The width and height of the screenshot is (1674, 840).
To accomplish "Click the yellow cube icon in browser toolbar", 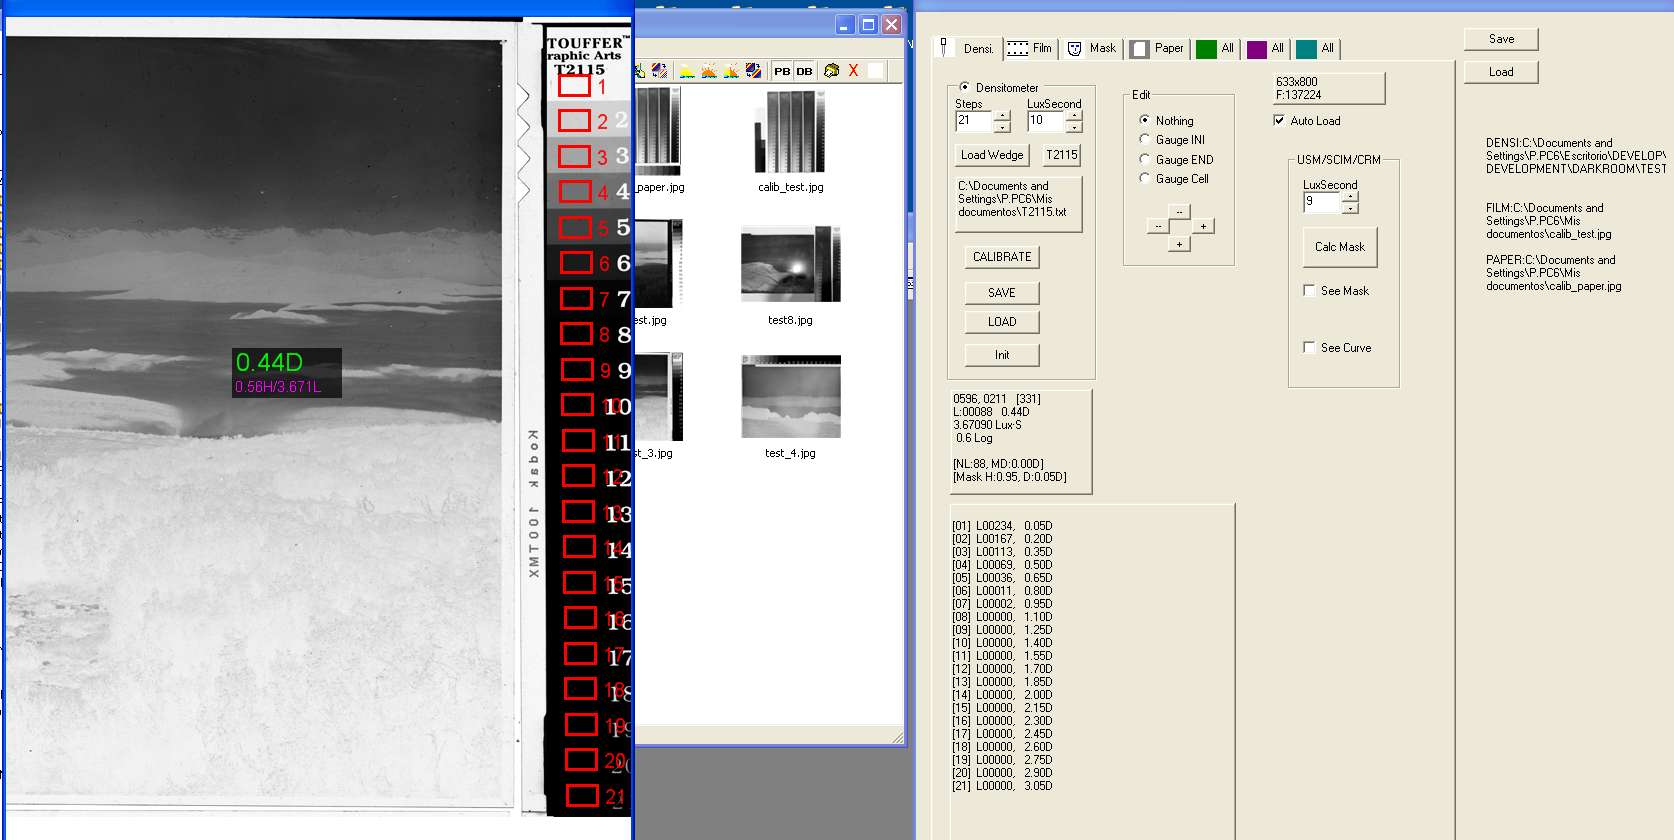I will pos(831,70).
